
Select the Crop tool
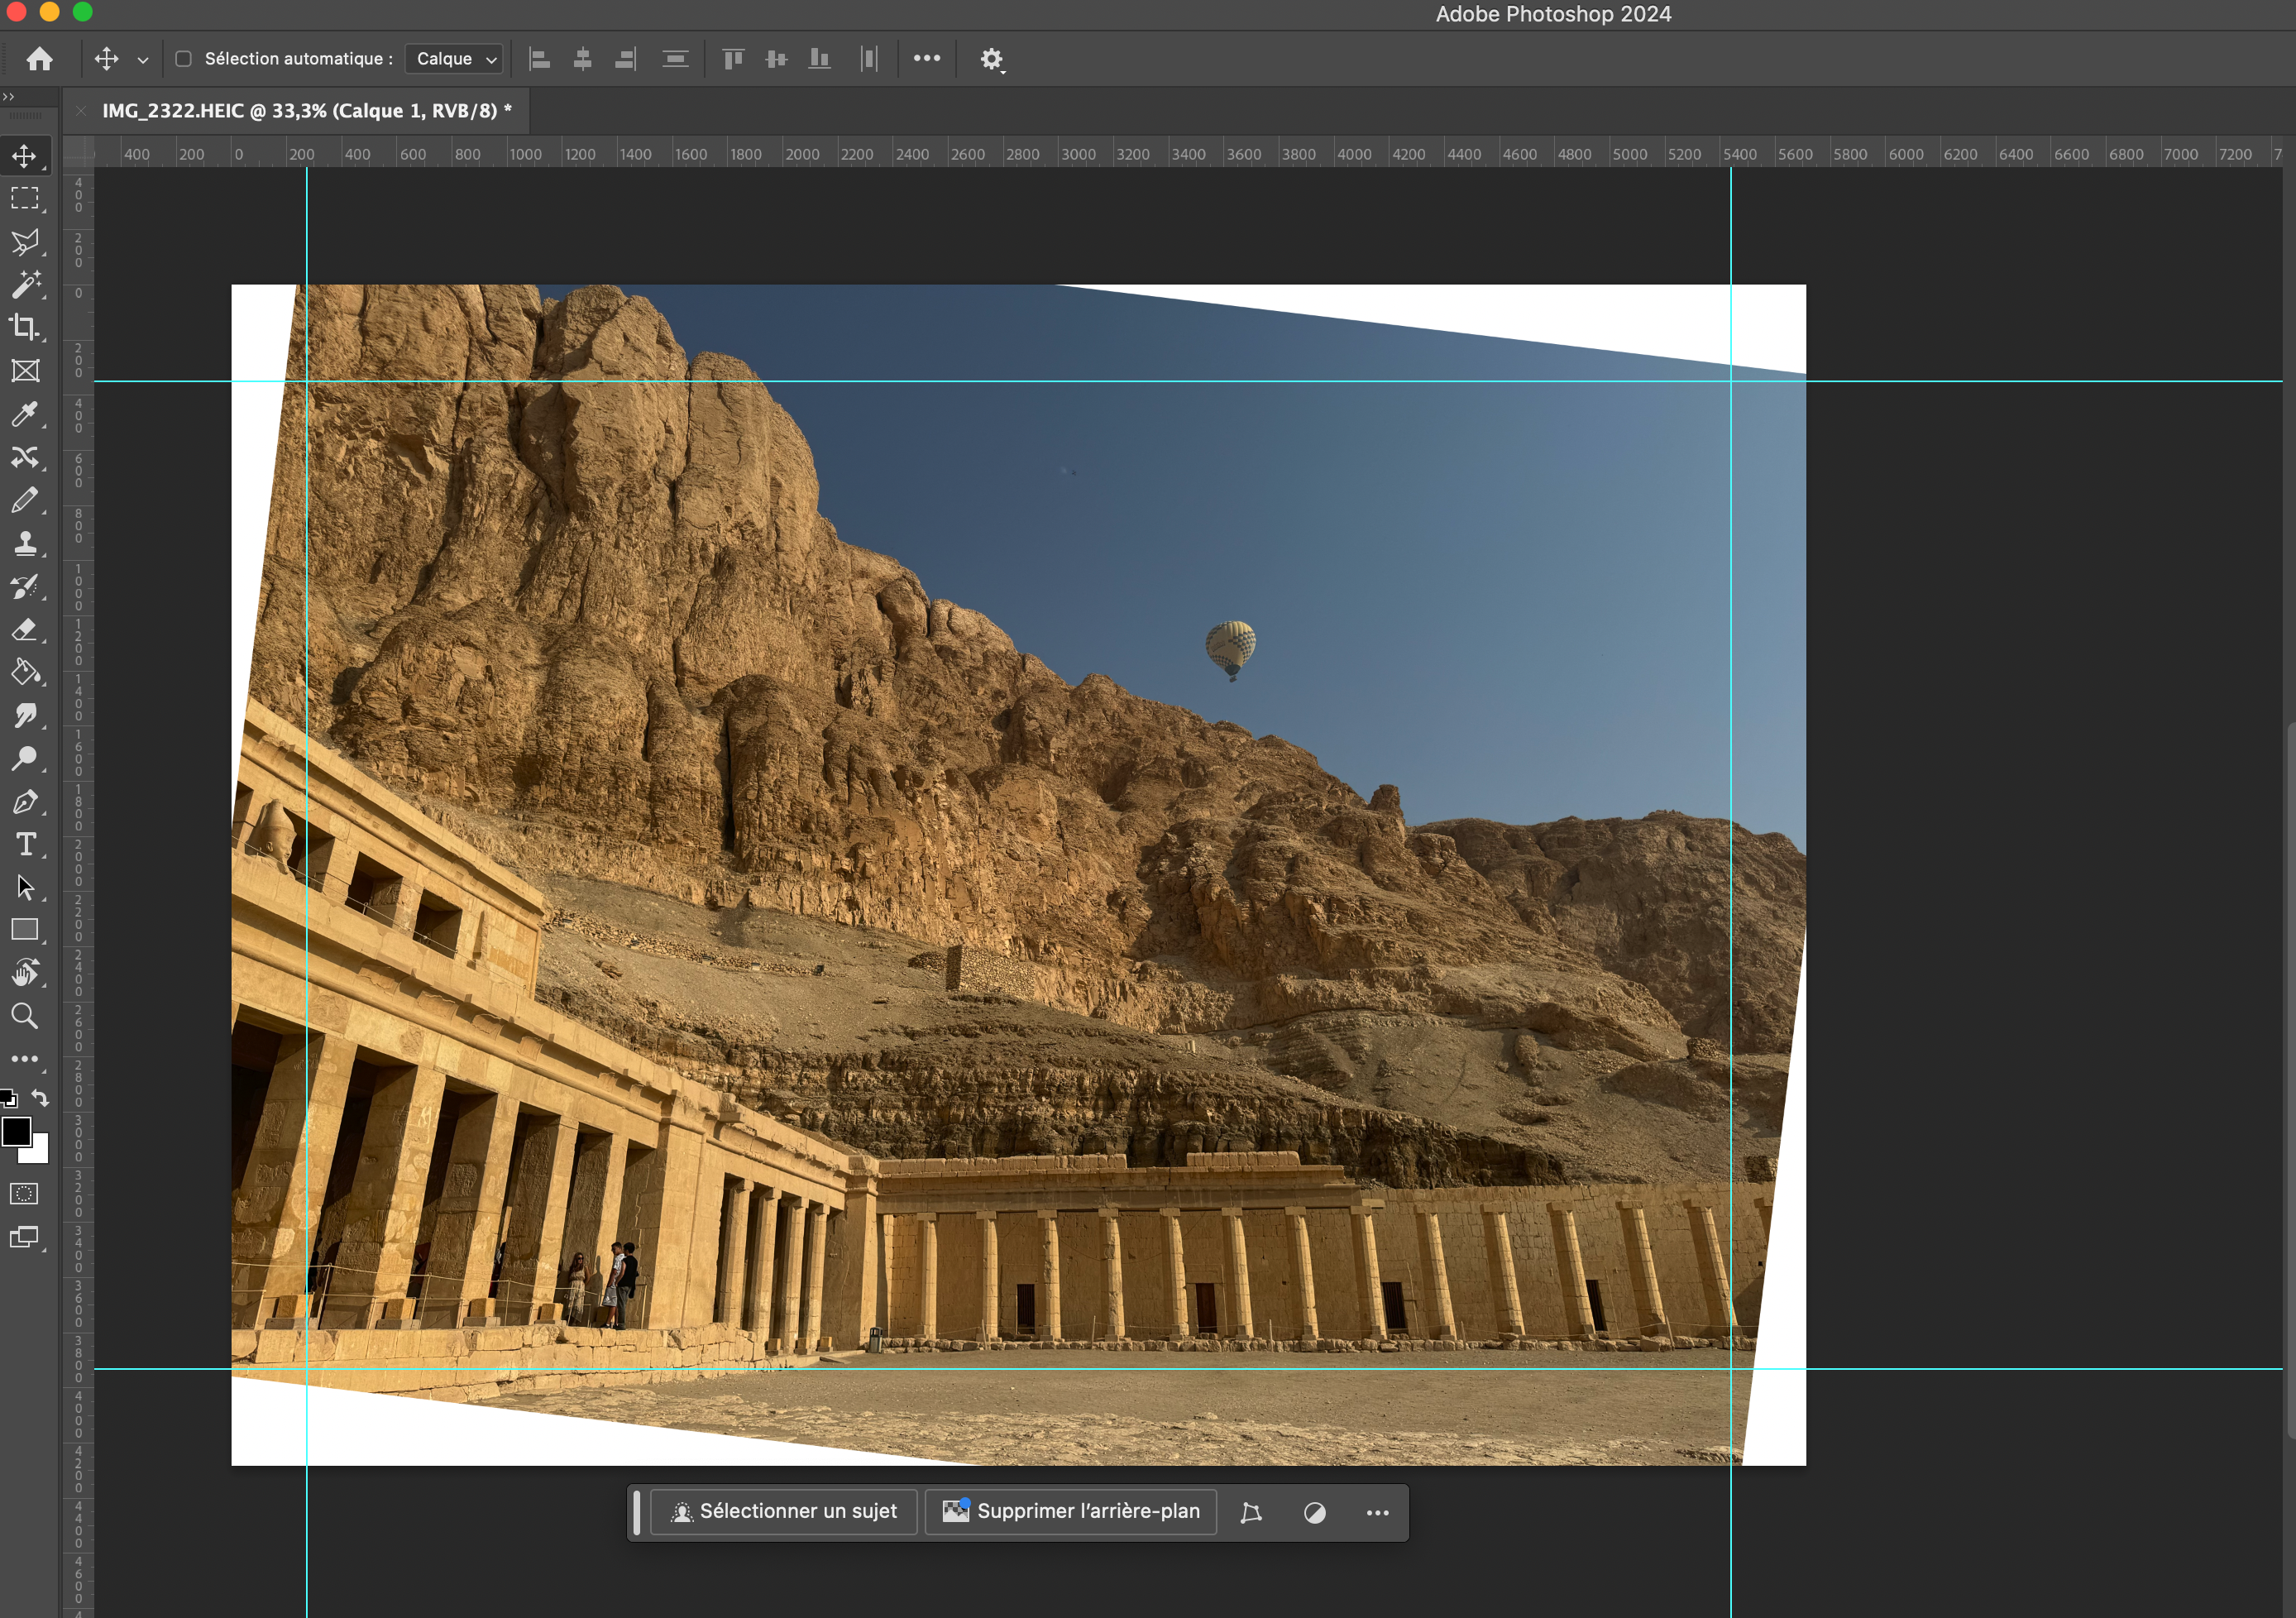(x=25, y=327)
